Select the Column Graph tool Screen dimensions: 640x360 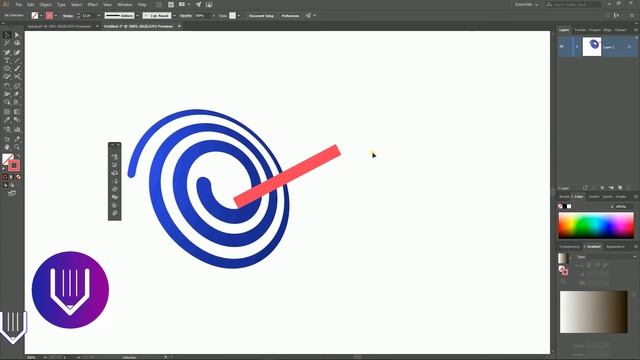(17, 129)
